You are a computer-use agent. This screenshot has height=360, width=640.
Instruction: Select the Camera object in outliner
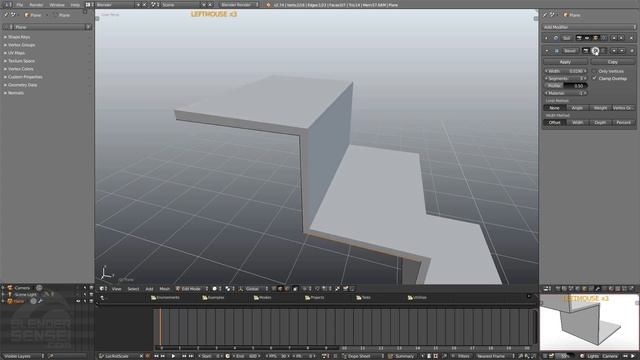[x=22, y=288]
